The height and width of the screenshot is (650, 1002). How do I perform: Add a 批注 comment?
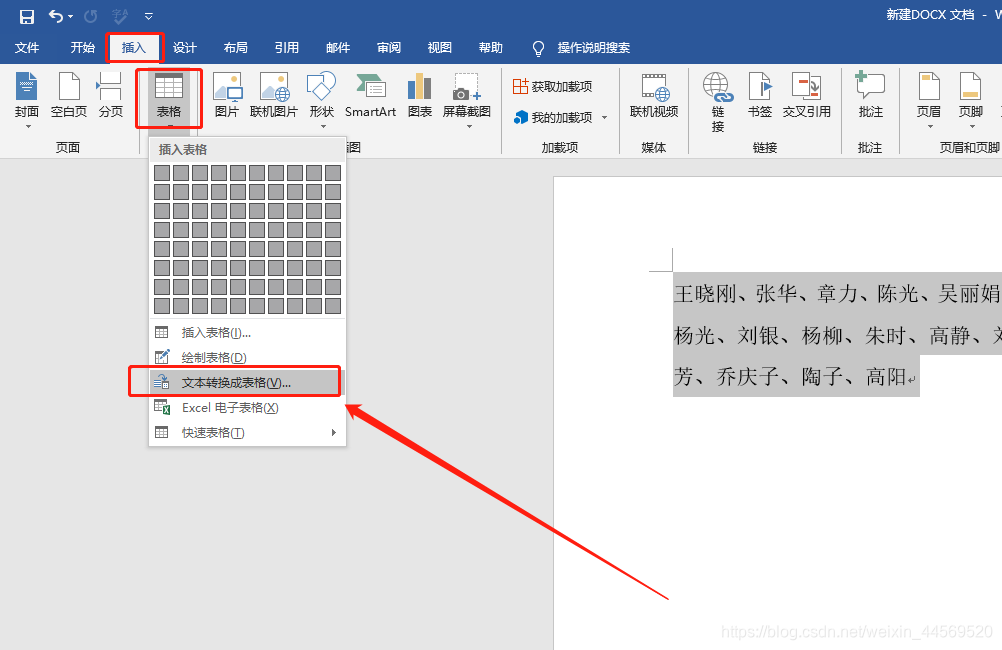pyautogui.click(x=870, y=96)
